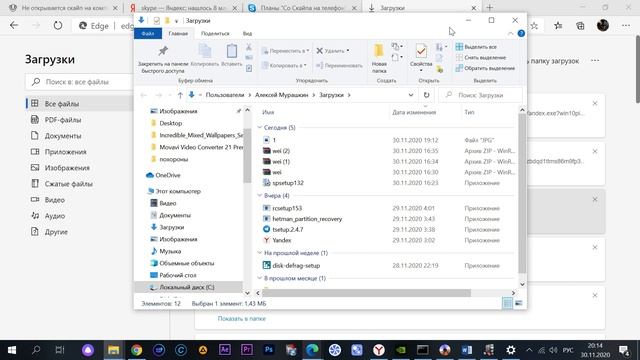Collapse the Вчера (4) group

[x=260, y=196]
